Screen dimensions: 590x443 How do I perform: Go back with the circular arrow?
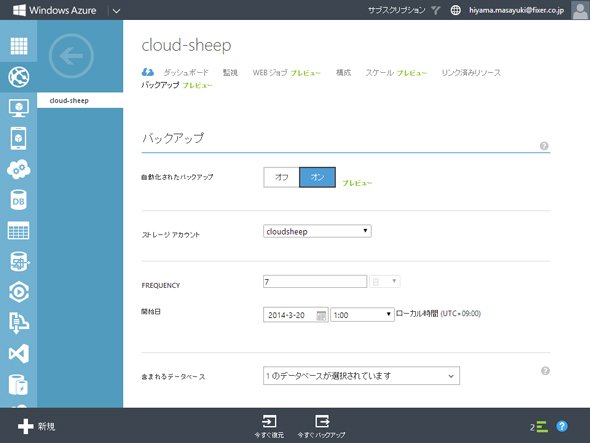(71, 56)
